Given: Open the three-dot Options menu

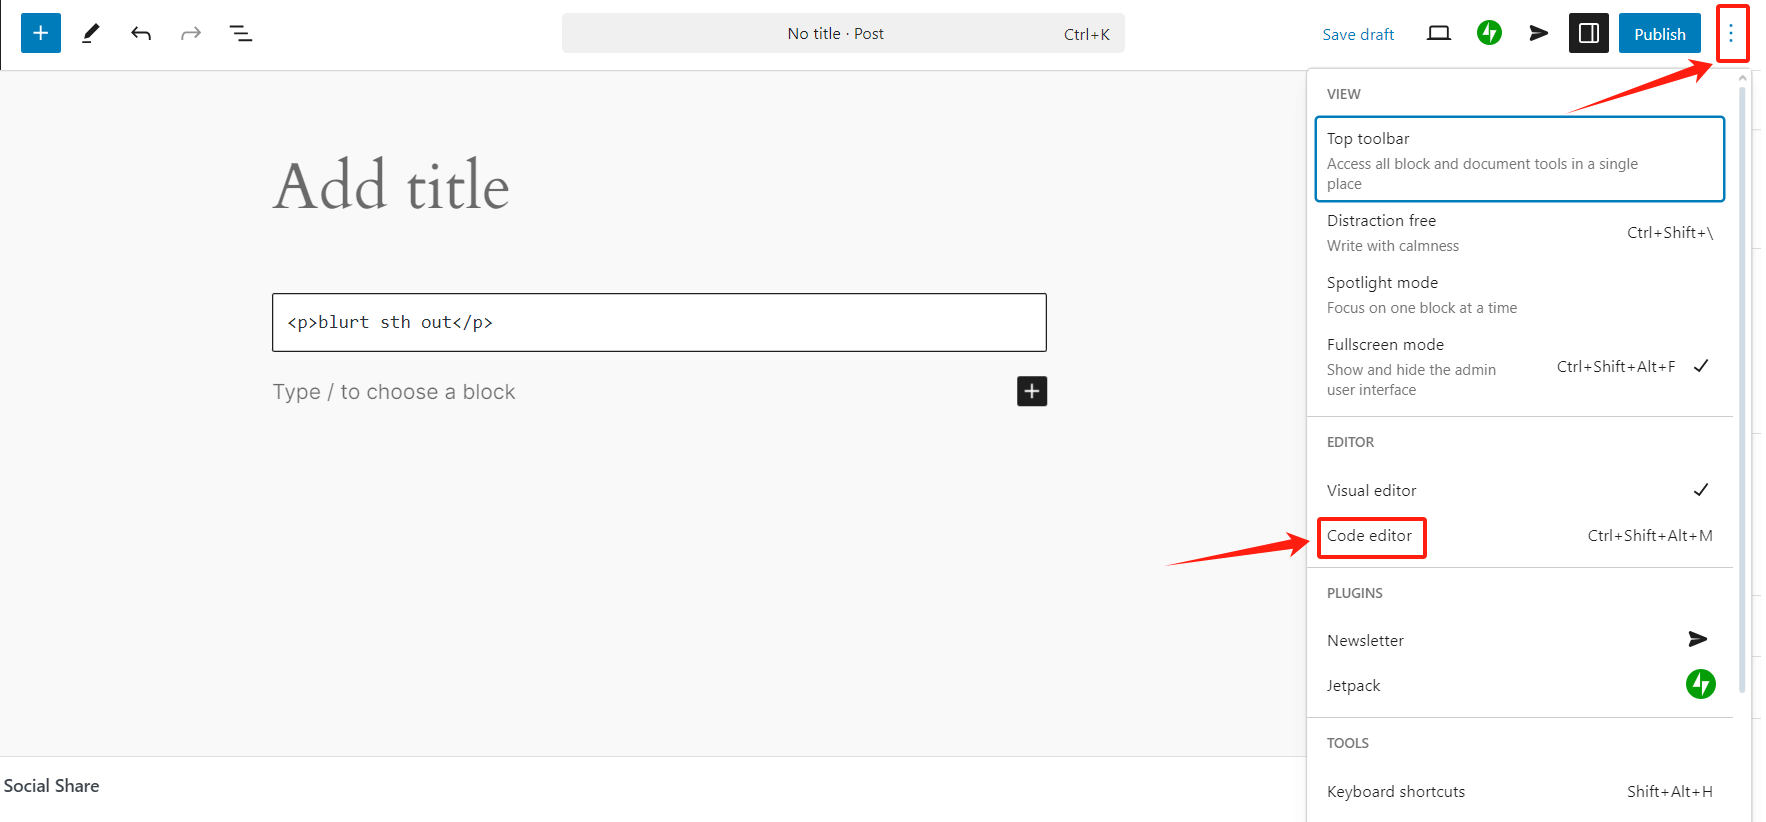Looking at the screenshot, I should [1731, 33].
